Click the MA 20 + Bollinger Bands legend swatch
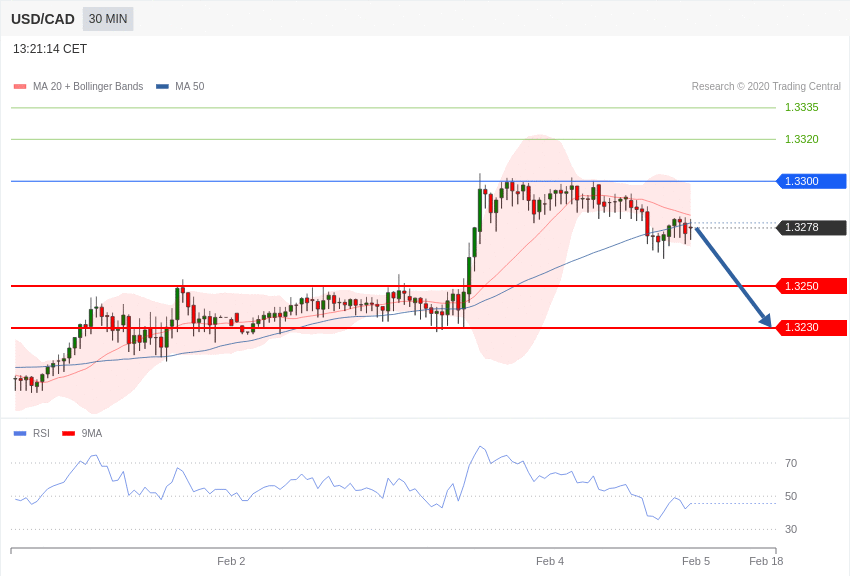This screenshot has width=850, height=576. (x=20, y=87)
